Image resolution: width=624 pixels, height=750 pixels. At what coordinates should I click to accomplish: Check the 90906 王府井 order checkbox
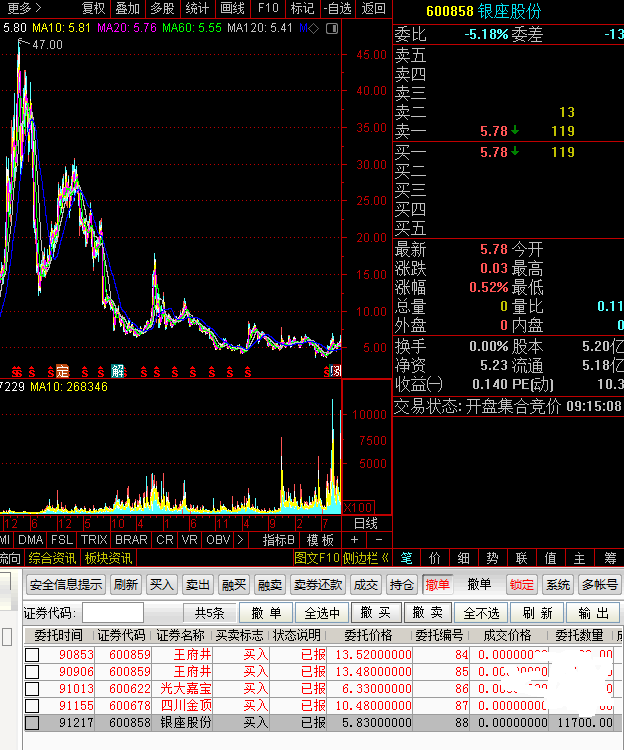[x=32, y=672]
